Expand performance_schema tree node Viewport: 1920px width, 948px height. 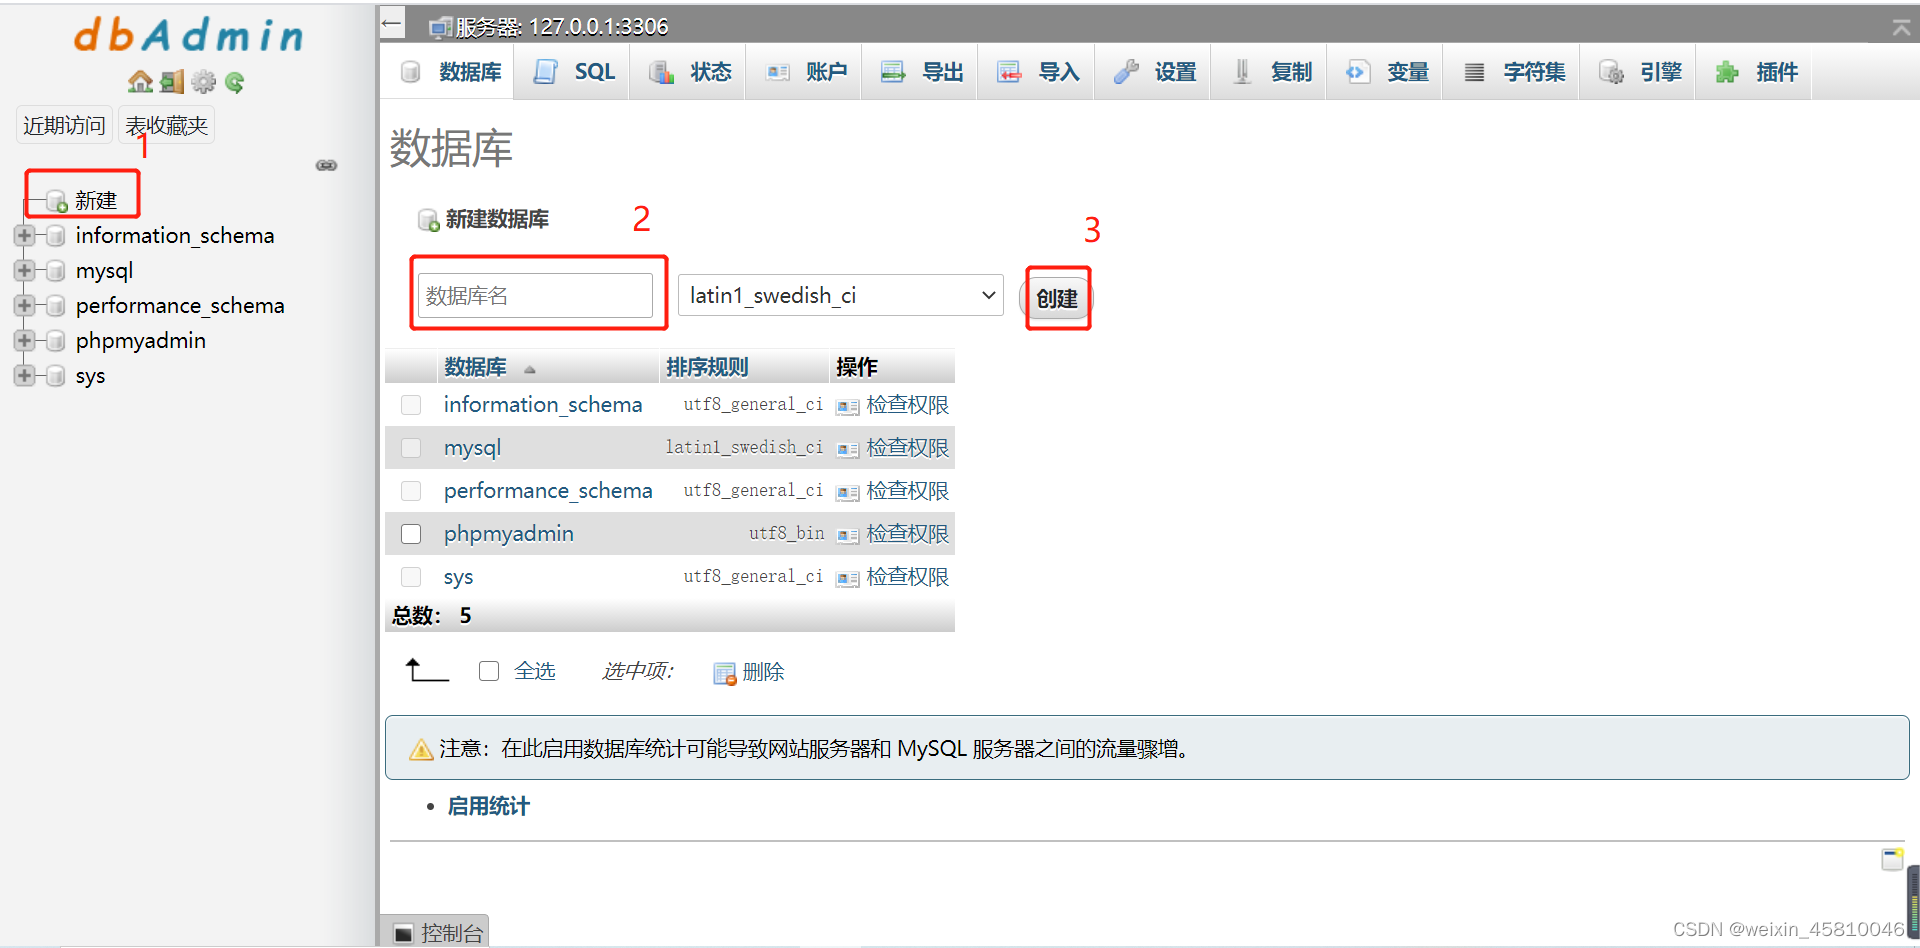coord(24,306)
